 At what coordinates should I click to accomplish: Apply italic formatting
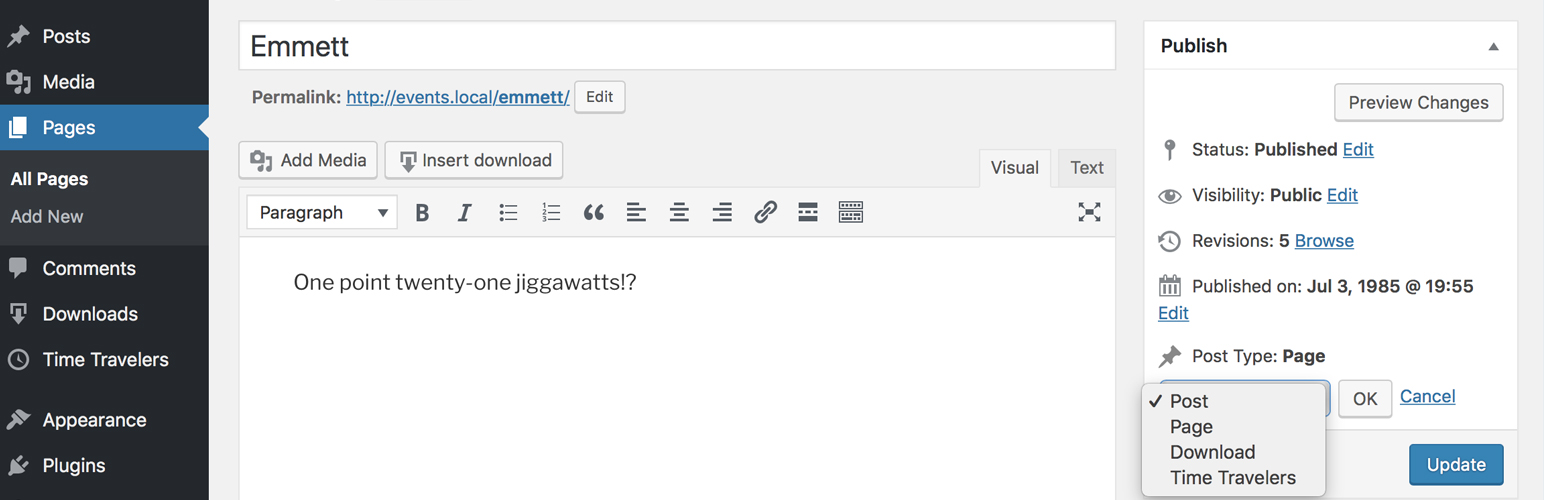(x=464, y=212)
